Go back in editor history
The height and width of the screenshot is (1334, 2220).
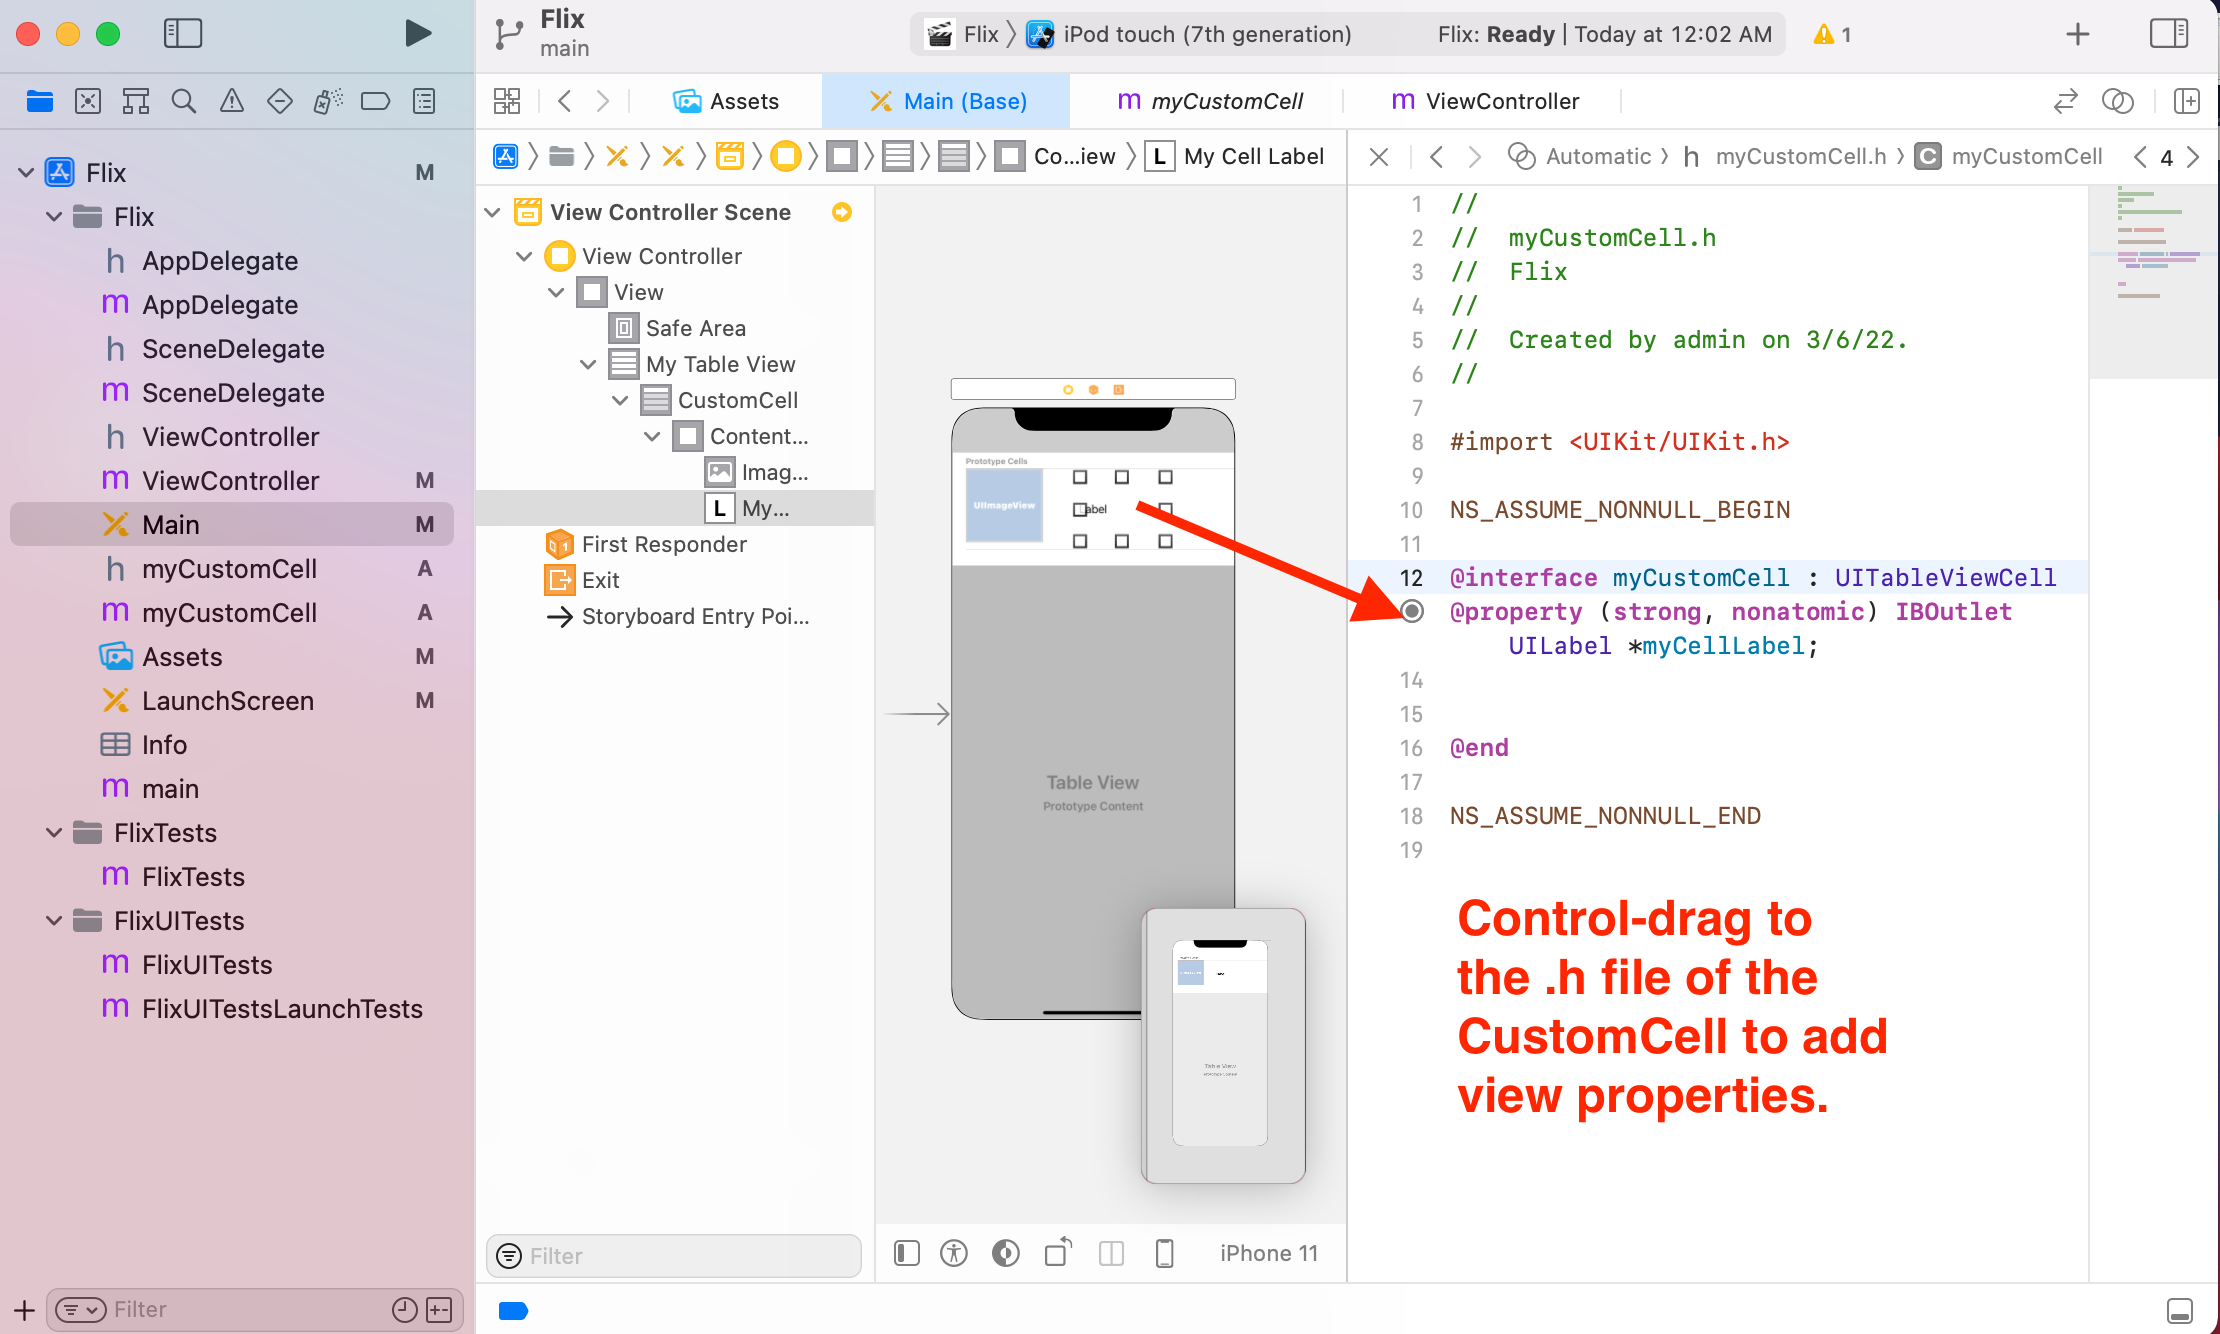click(565, 101)
